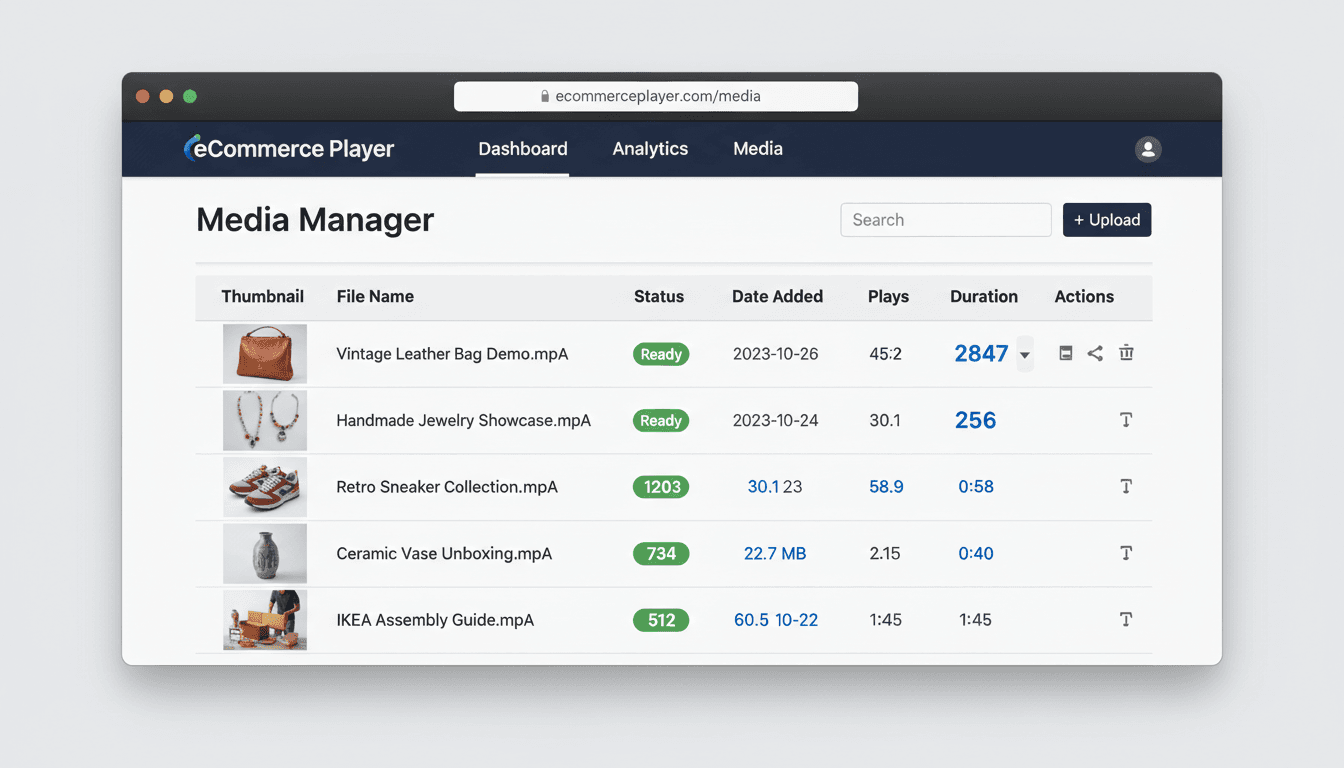Open the share icon for Vintage Leather Bag Demo
Image resolution: width=1344 pixels, height=768 pixels.
tap(1095, 353)
